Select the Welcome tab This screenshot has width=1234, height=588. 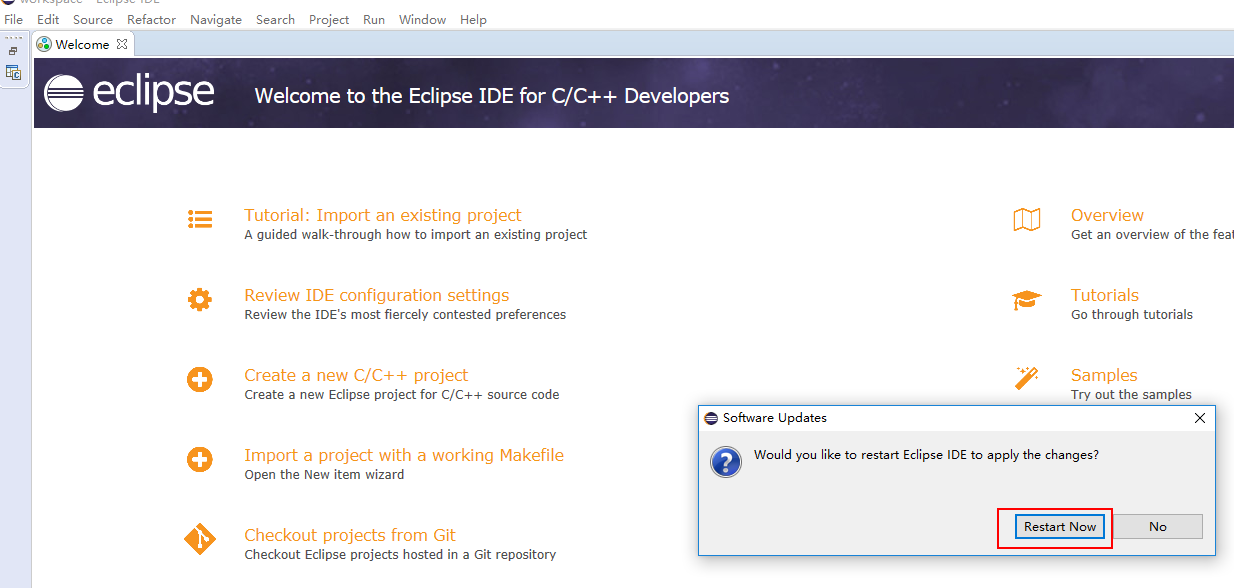83,44
